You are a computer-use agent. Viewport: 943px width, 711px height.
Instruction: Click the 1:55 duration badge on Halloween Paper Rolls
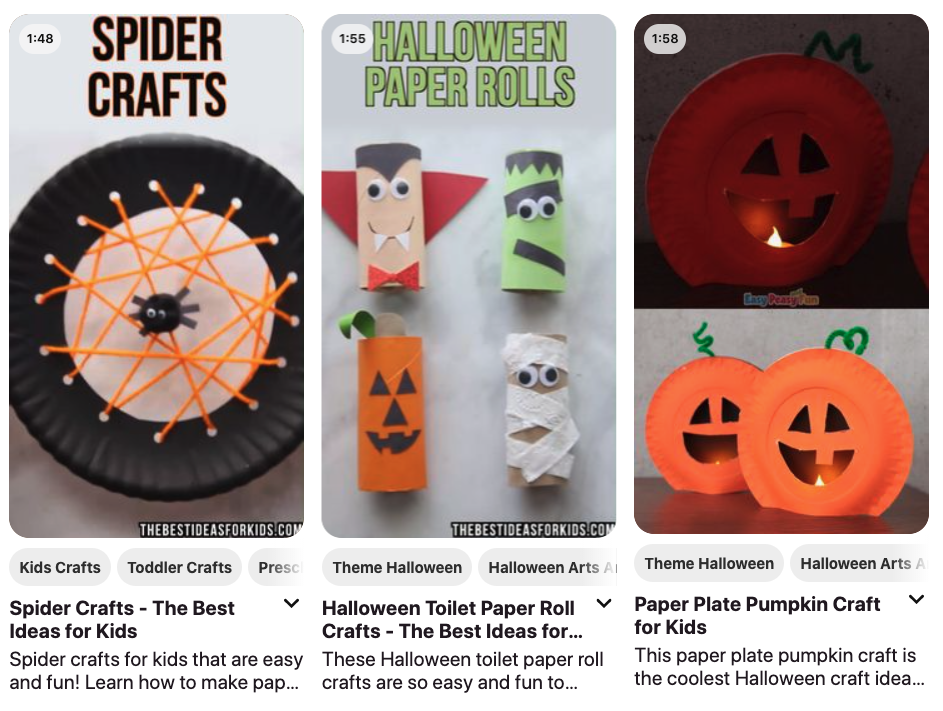[x=352, y=38]
